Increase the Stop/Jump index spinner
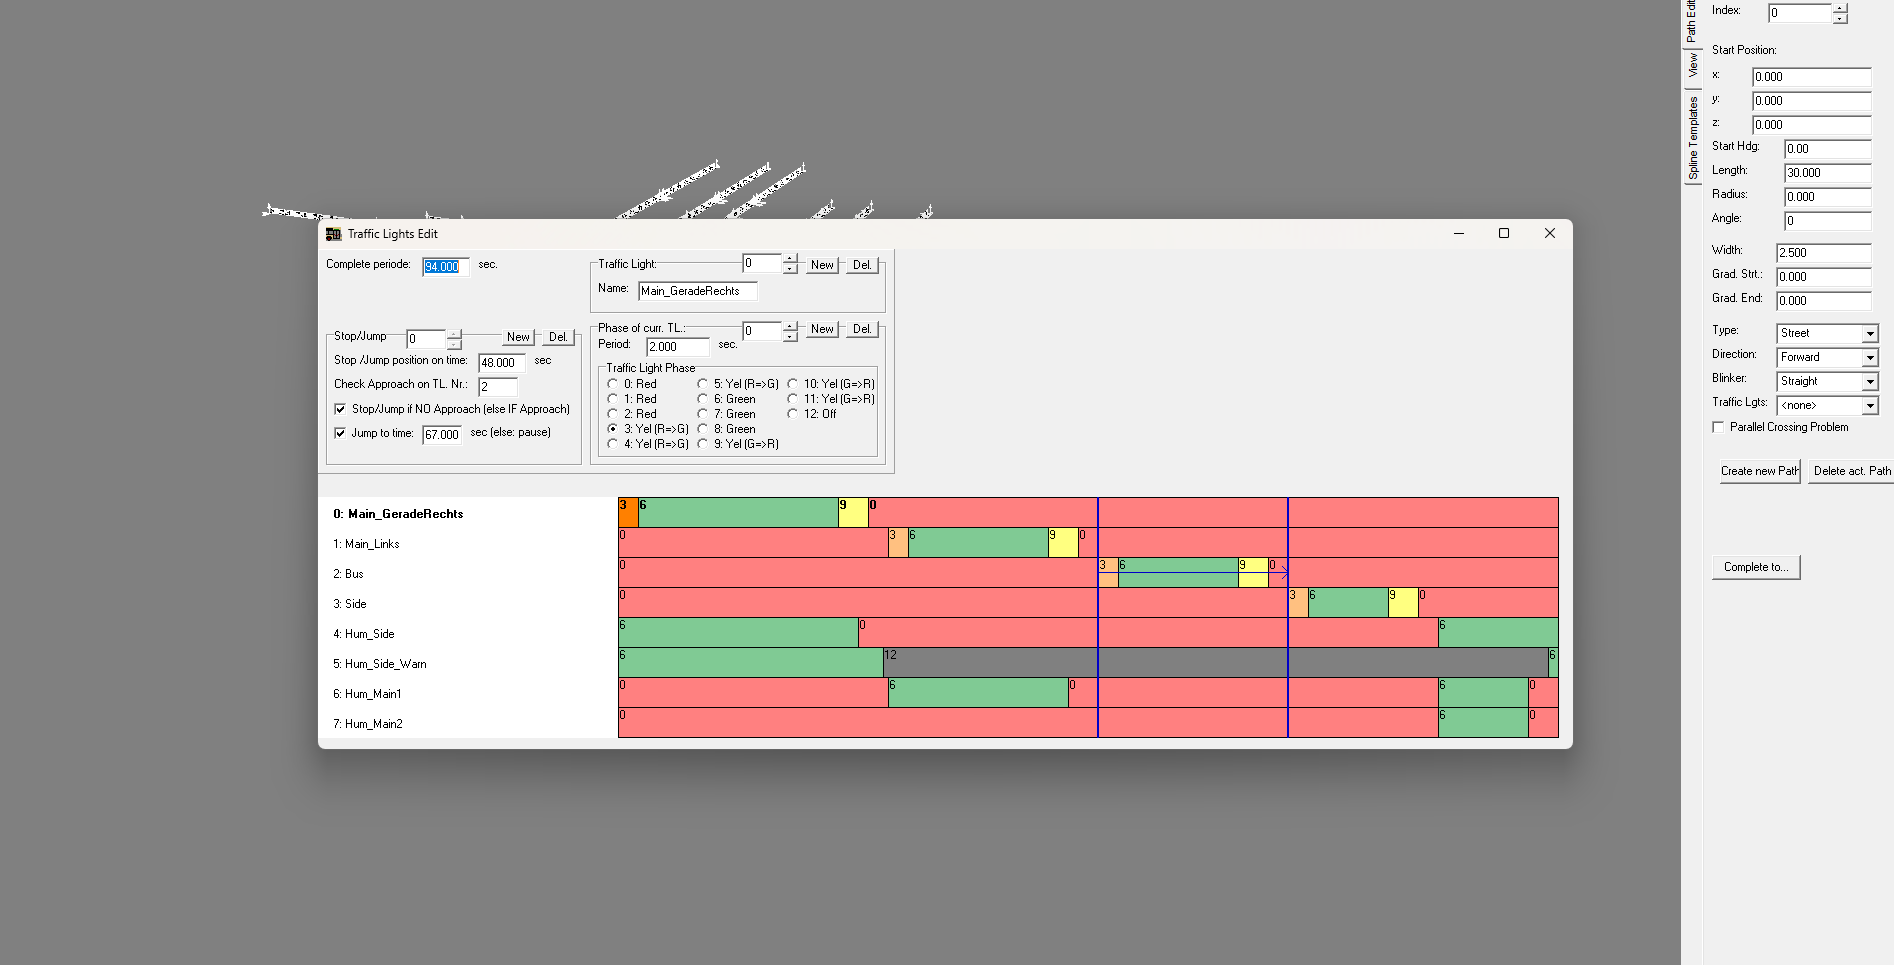 [454, 334]
